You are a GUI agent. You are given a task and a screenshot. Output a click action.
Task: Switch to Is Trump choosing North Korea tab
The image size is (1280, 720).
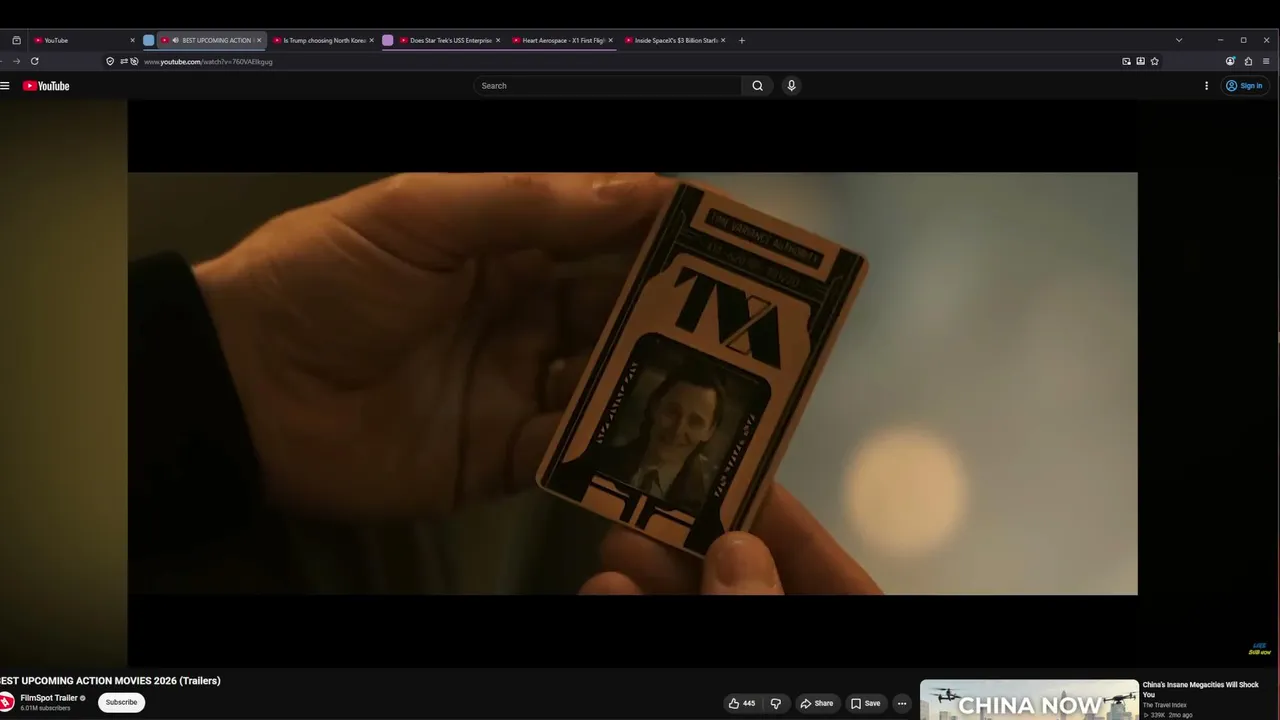[324, 40]
